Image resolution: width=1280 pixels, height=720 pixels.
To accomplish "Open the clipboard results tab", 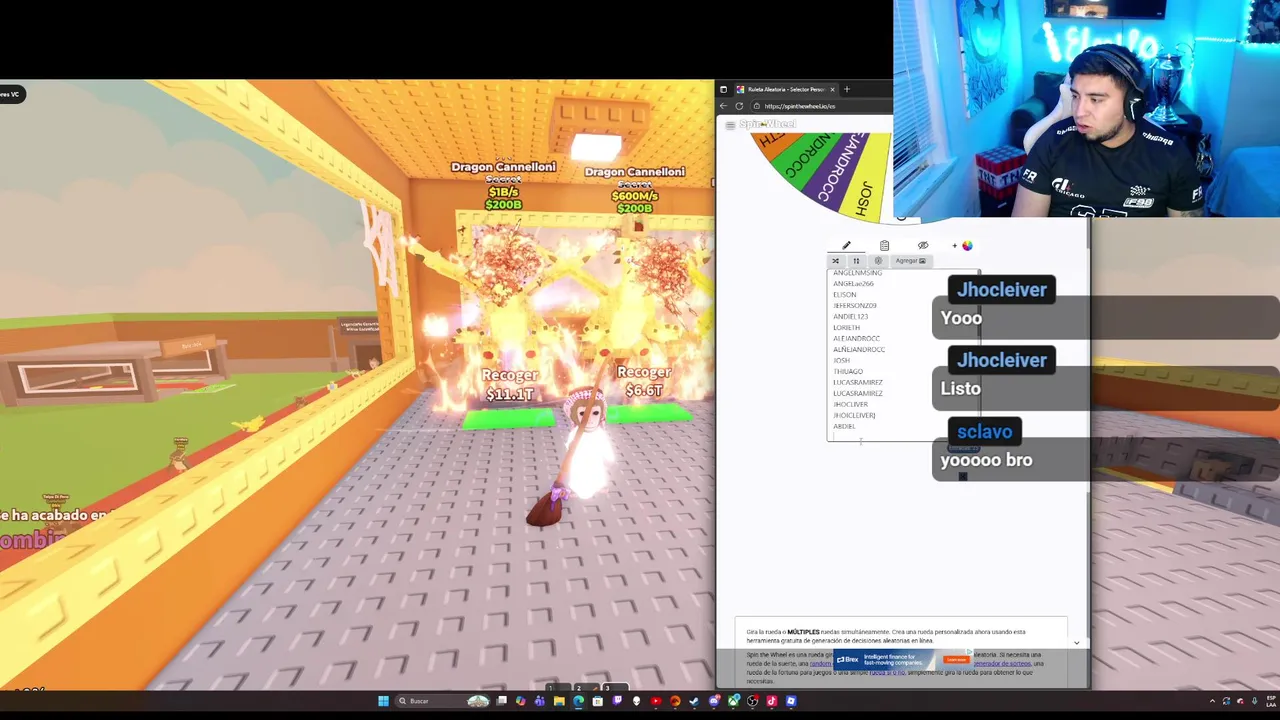I will coord(884,245).
